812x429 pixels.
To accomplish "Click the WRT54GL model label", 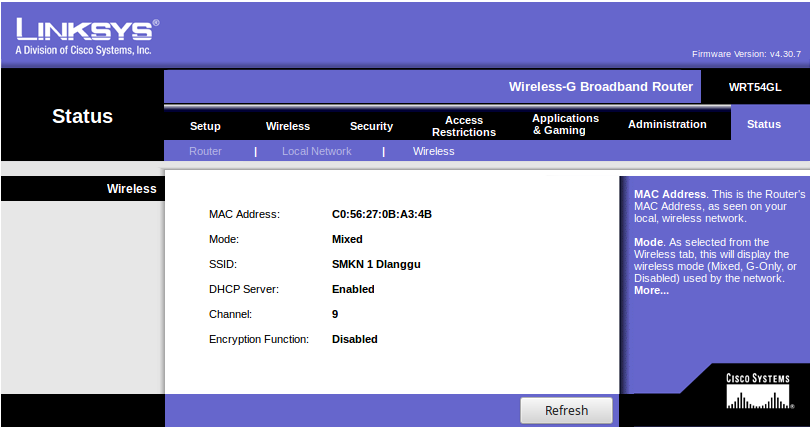I will [755, 87].
